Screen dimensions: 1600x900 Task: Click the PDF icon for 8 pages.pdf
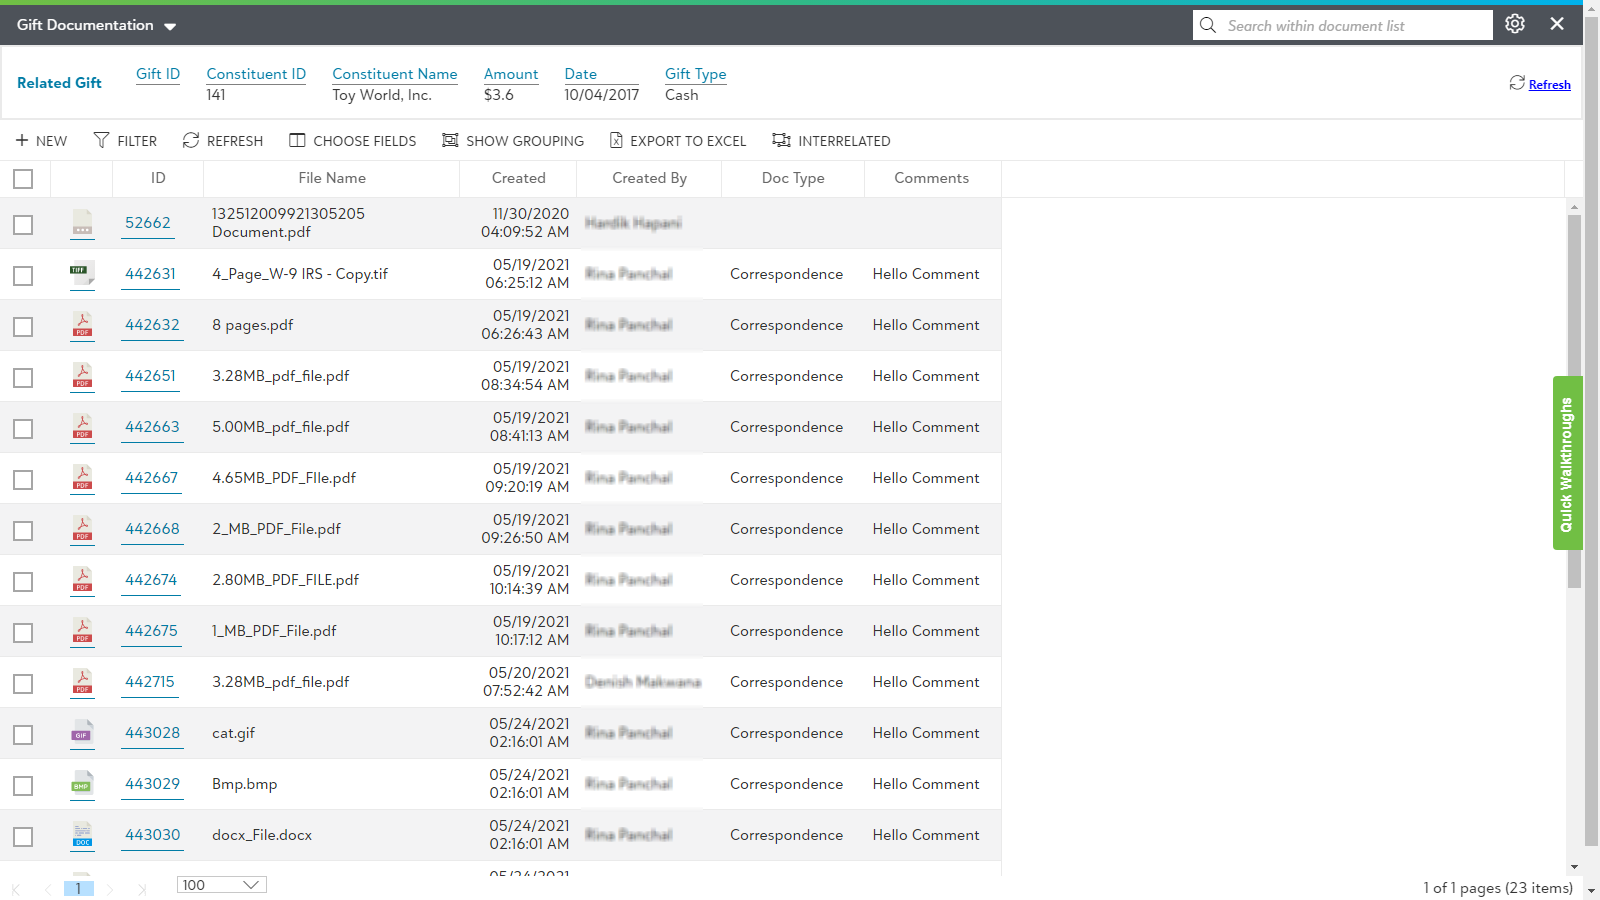click(x=82, y=325)
